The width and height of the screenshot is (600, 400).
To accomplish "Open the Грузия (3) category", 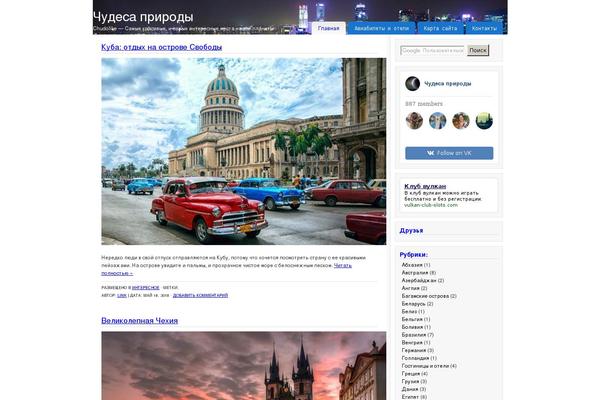I will tap(414, 381).
